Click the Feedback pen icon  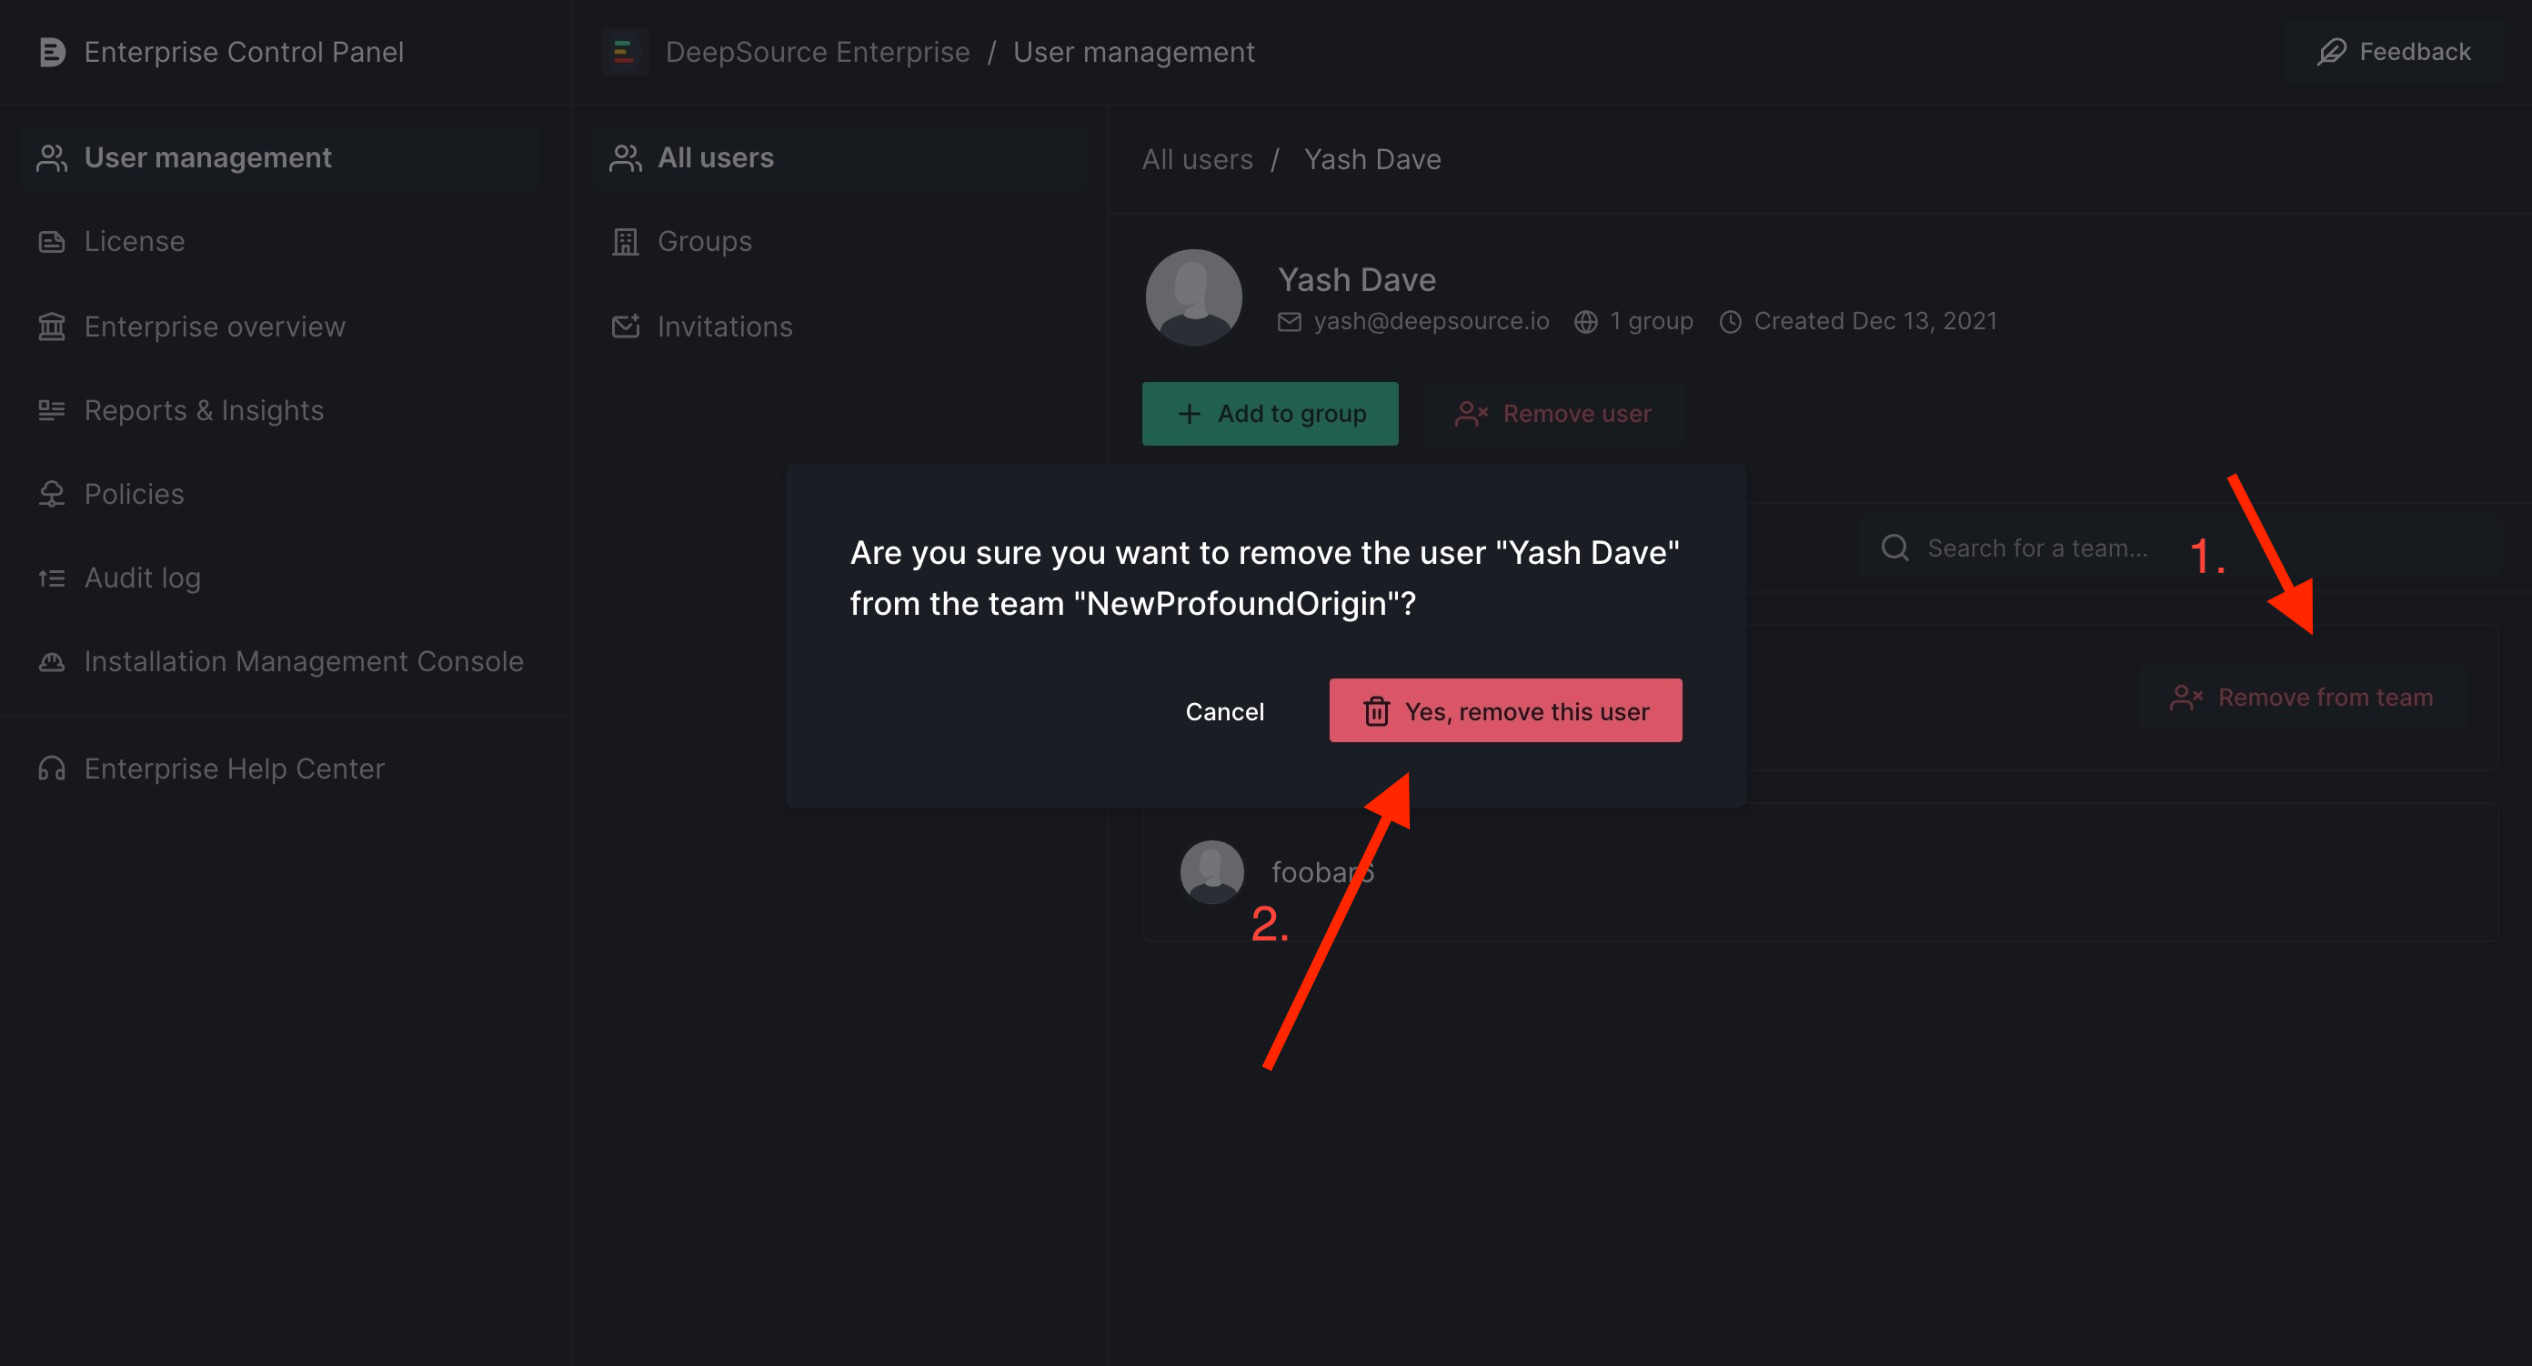2333,51
